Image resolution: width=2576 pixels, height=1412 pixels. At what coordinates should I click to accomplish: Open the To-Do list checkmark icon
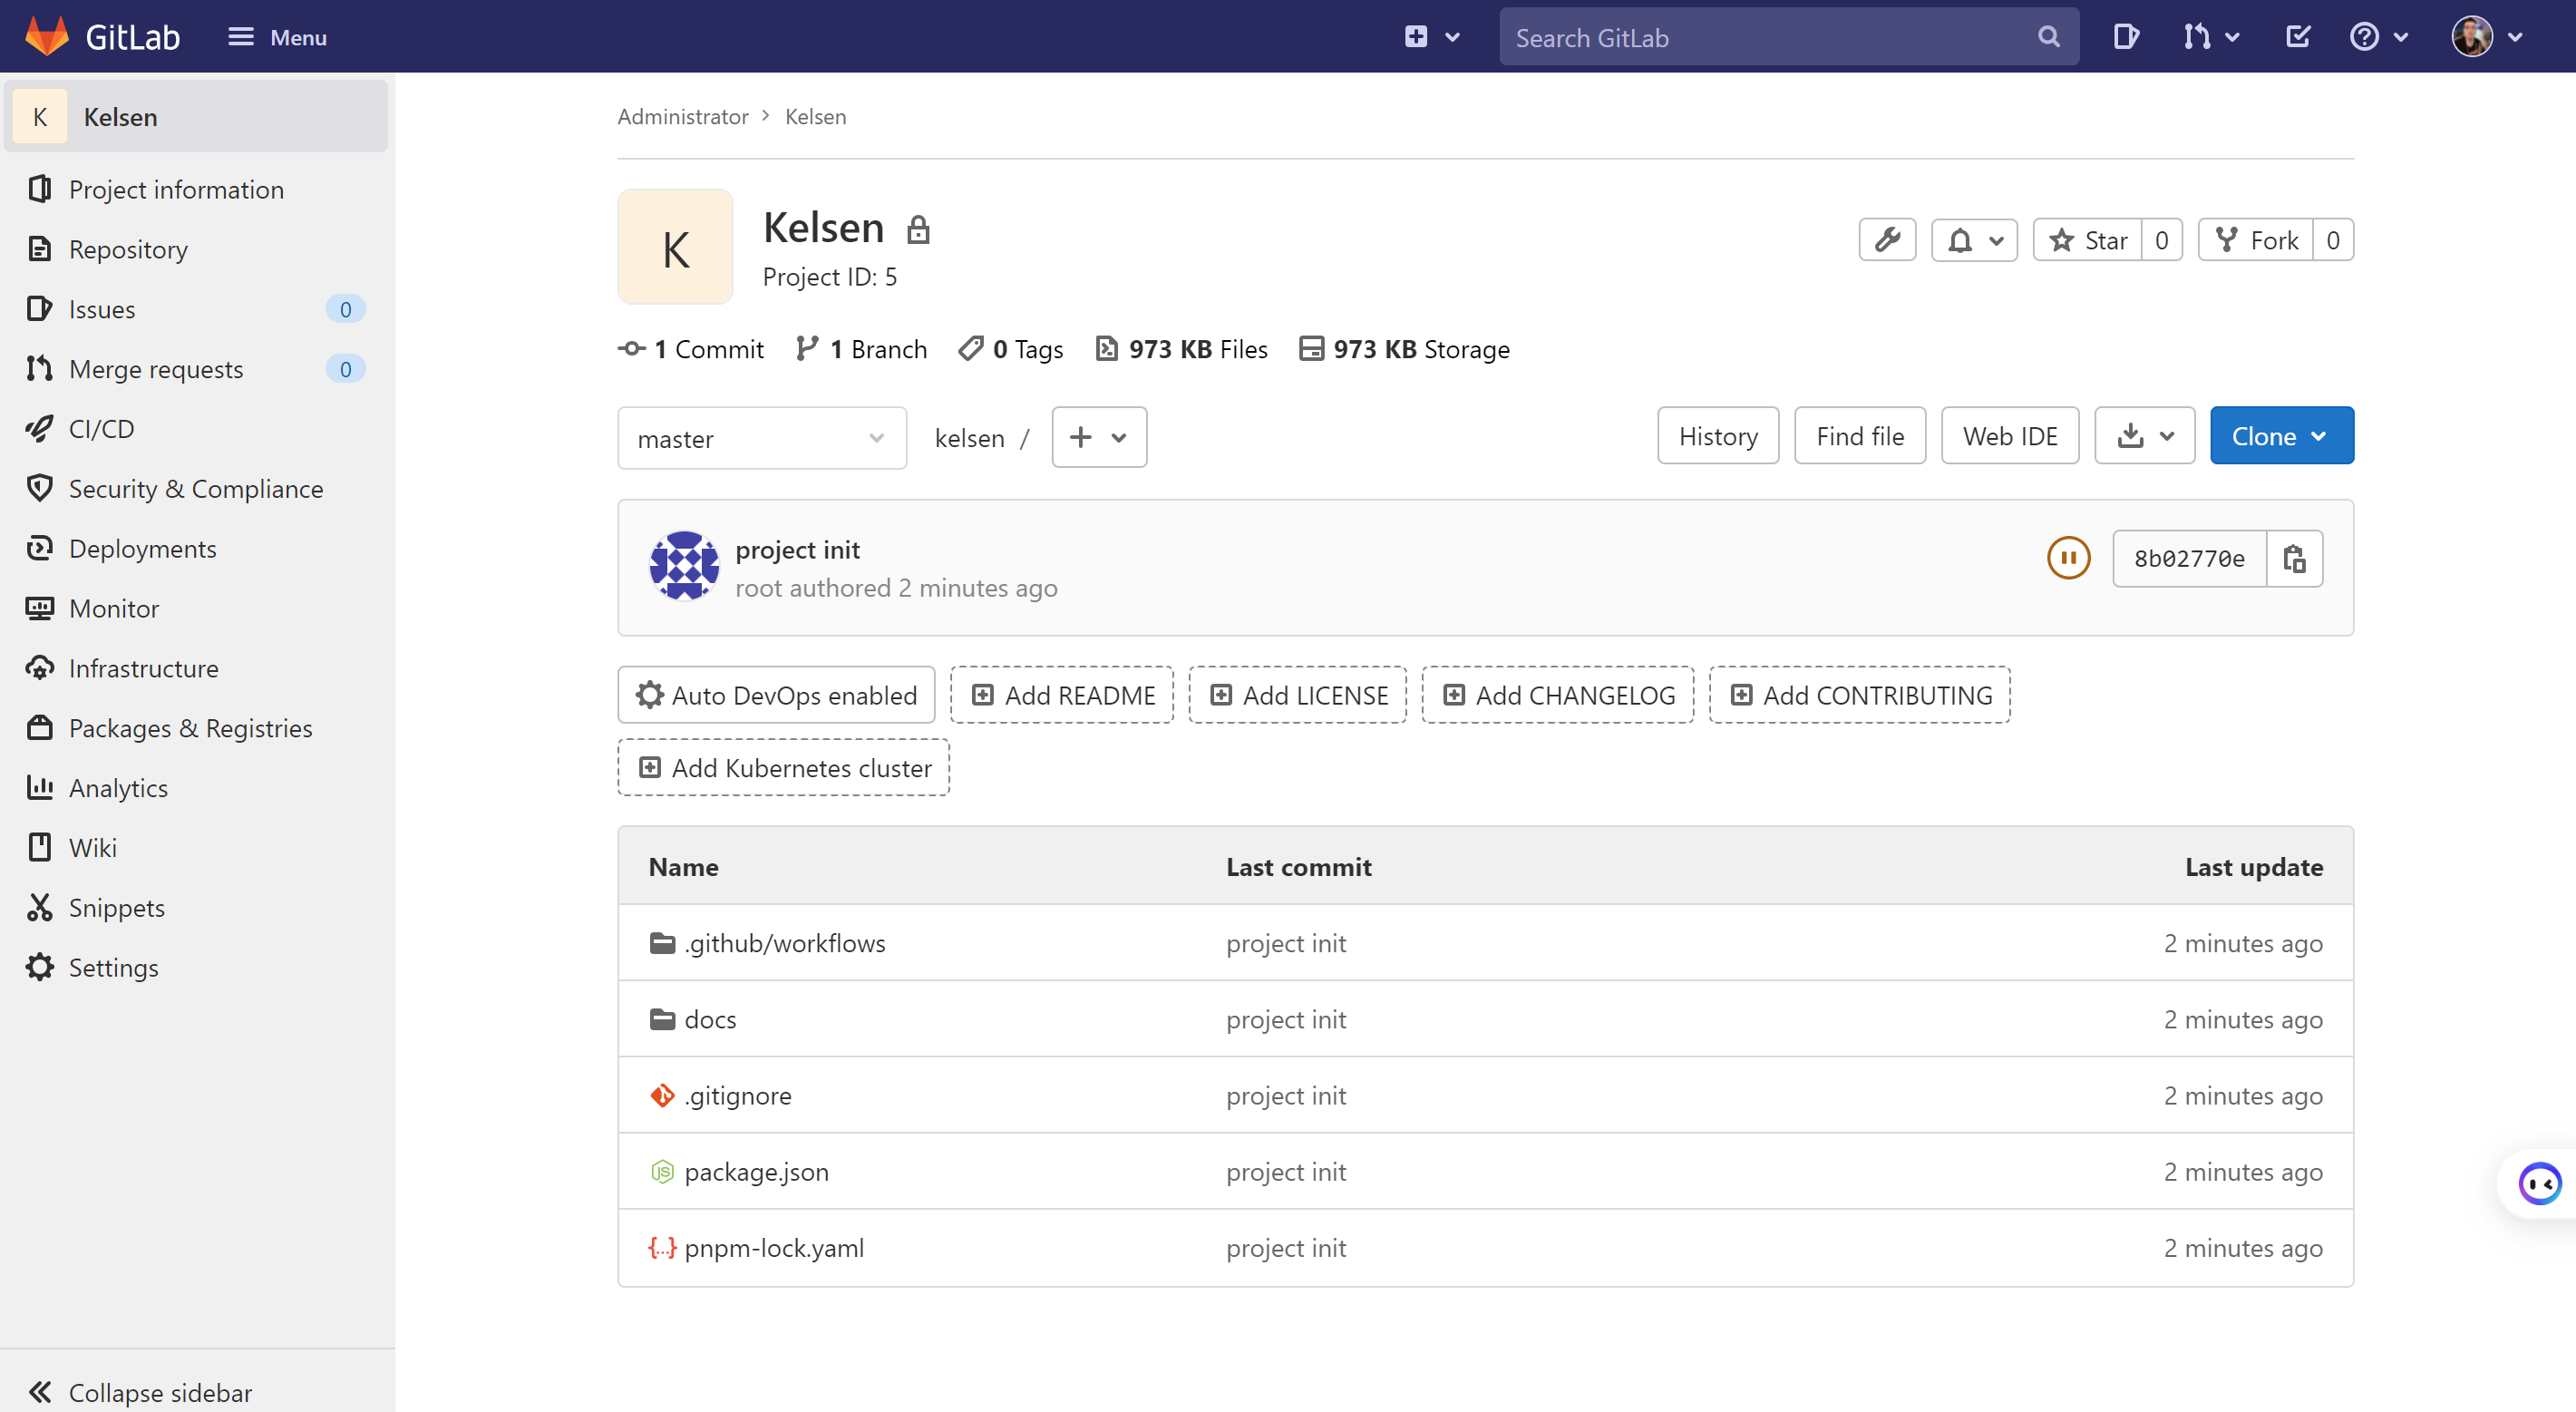[x=2297, y=37]
